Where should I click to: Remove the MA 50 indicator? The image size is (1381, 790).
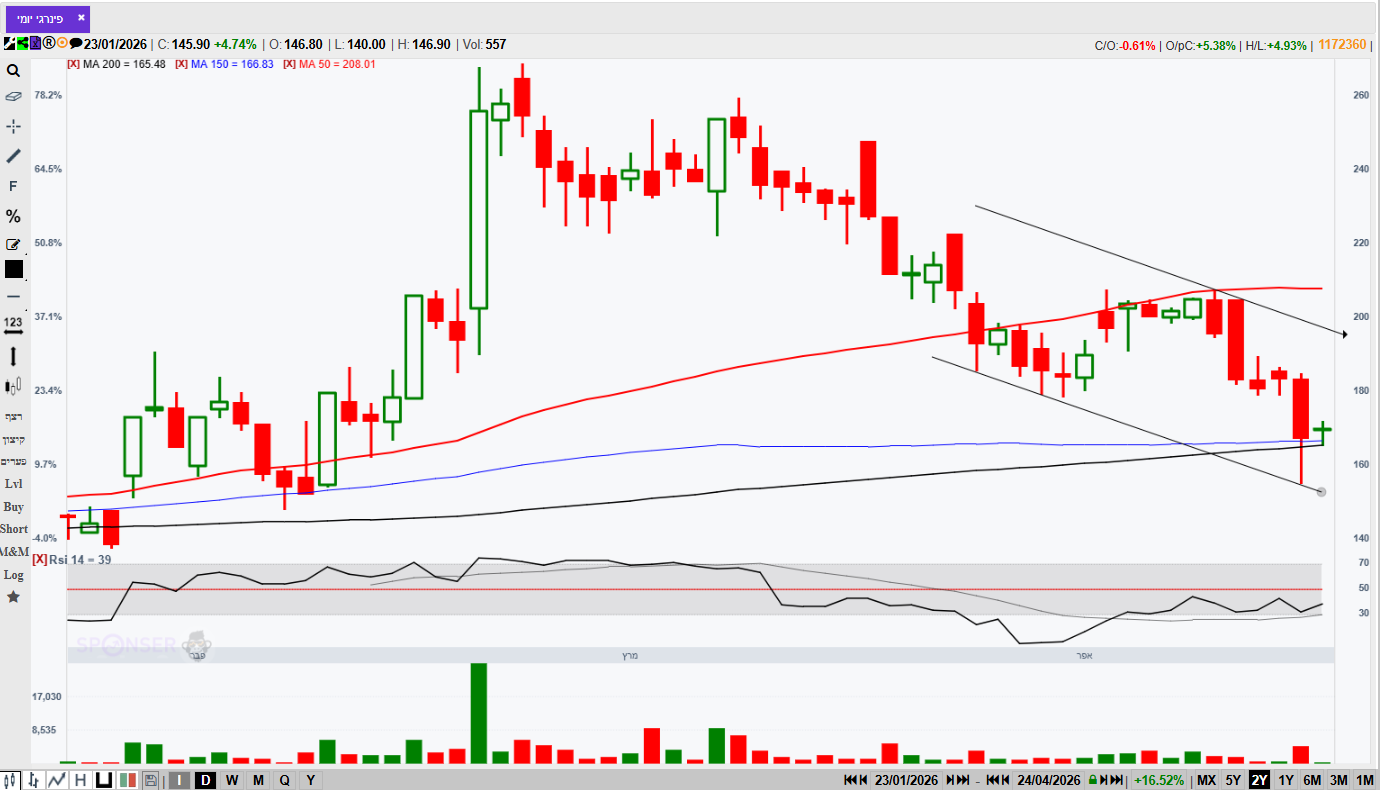289,64
